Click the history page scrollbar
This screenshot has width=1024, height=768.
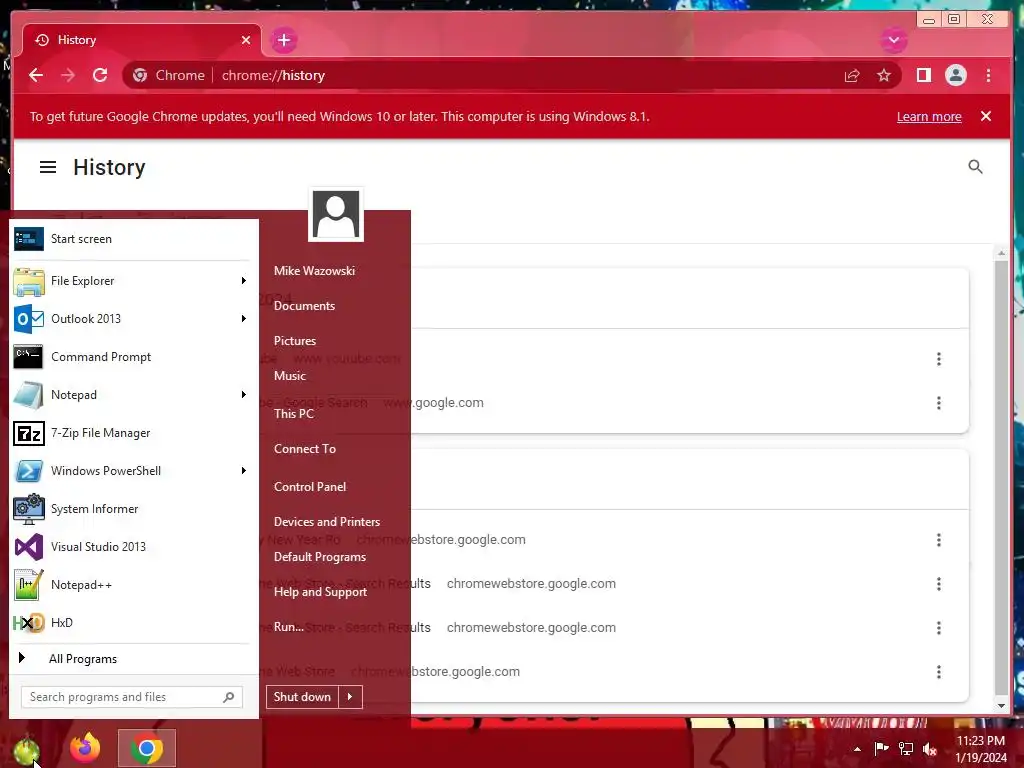click(x=1001, y=479)
